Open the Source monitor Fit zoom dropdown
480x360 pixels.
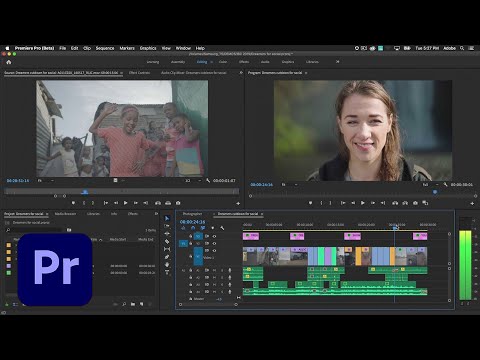click(45, 180)
